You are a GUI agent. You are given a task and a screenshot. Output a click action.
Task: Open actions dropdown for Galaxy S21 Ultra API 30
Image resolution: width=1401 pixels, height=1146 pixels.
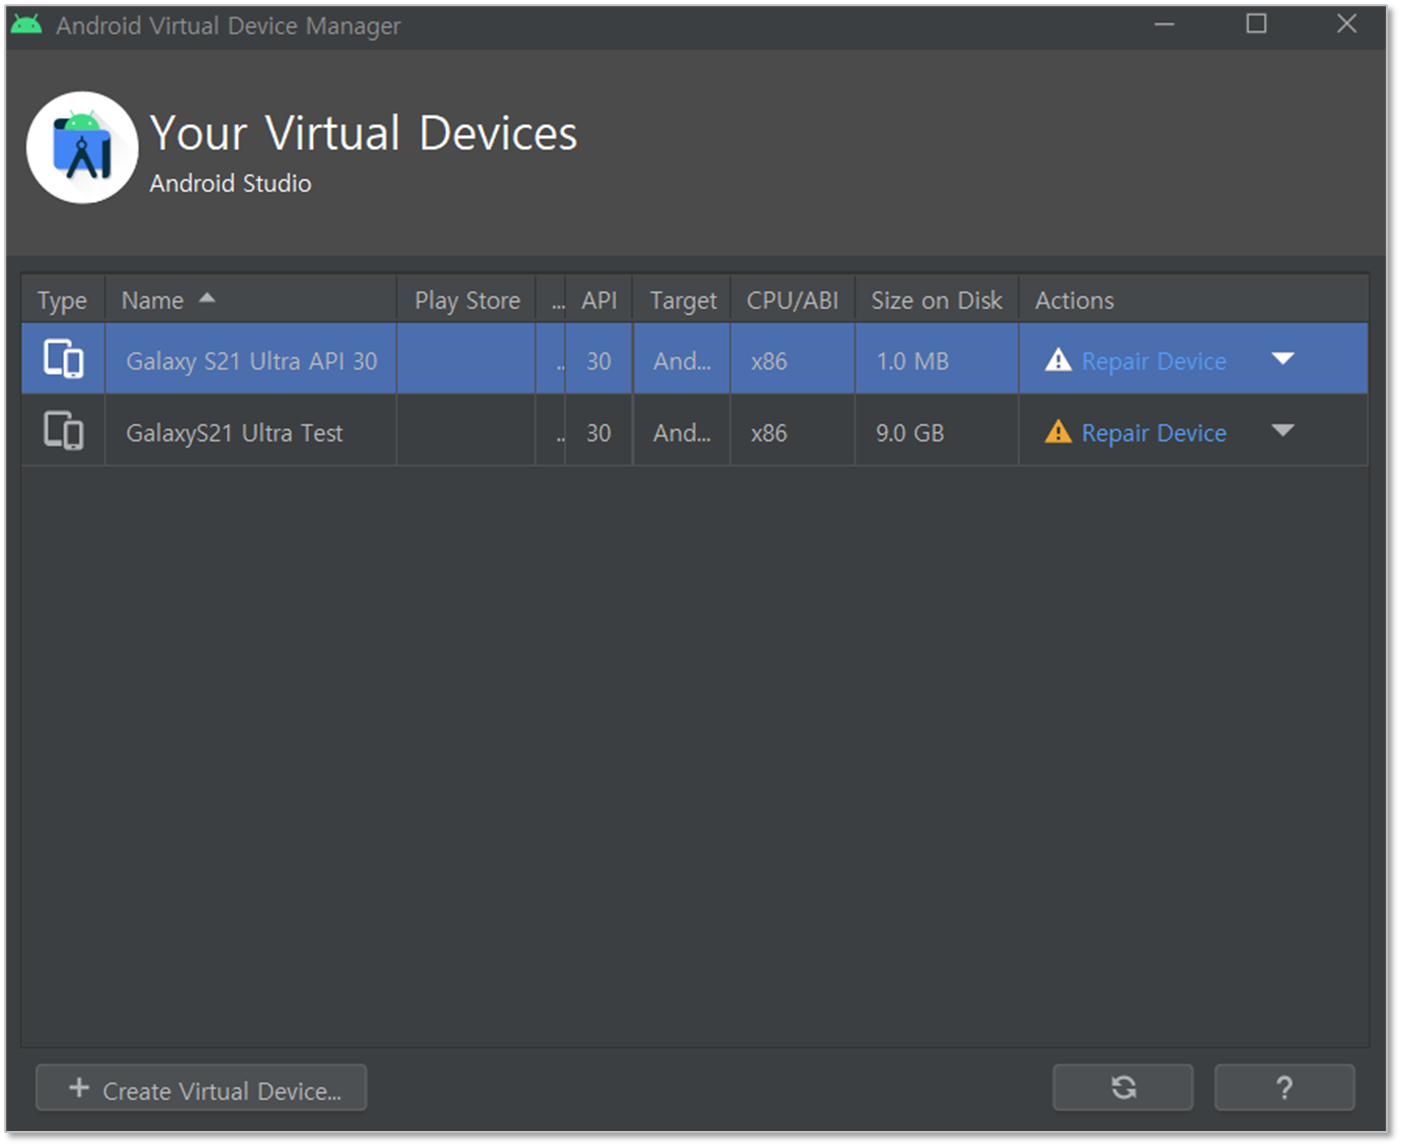click(x=1283, y=359)
